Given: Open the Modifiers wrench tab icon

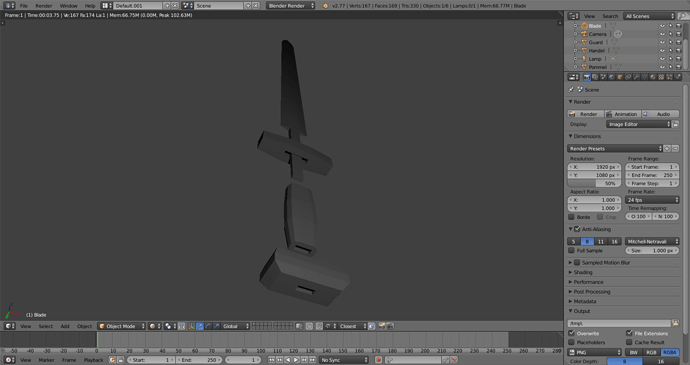Looking at the screenshot, I should [x=636, y=77].
